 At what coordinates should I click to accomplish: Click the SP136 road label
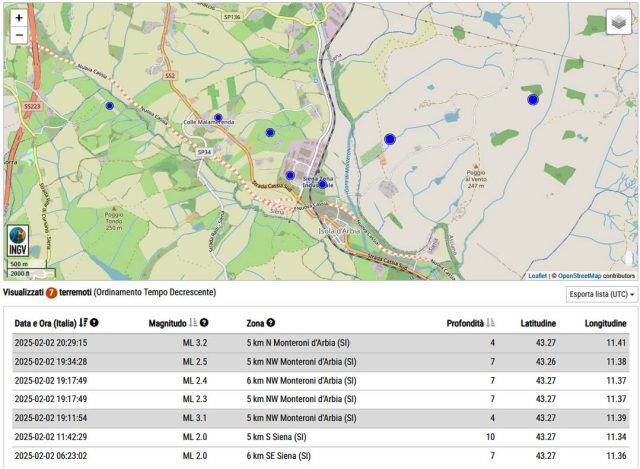tap(232, 17)
